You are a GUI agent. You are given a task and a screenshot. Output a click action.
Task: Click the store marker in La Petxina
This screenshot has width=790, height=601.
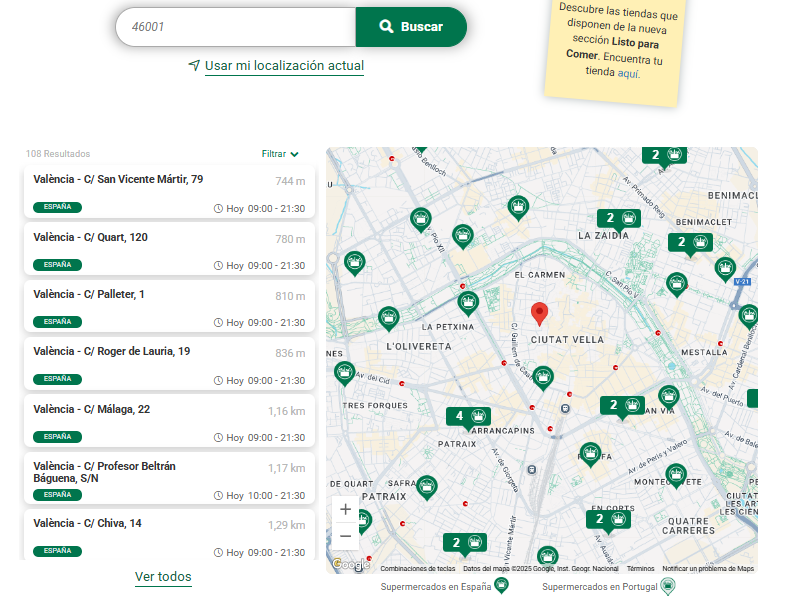(x=468, y=304)
